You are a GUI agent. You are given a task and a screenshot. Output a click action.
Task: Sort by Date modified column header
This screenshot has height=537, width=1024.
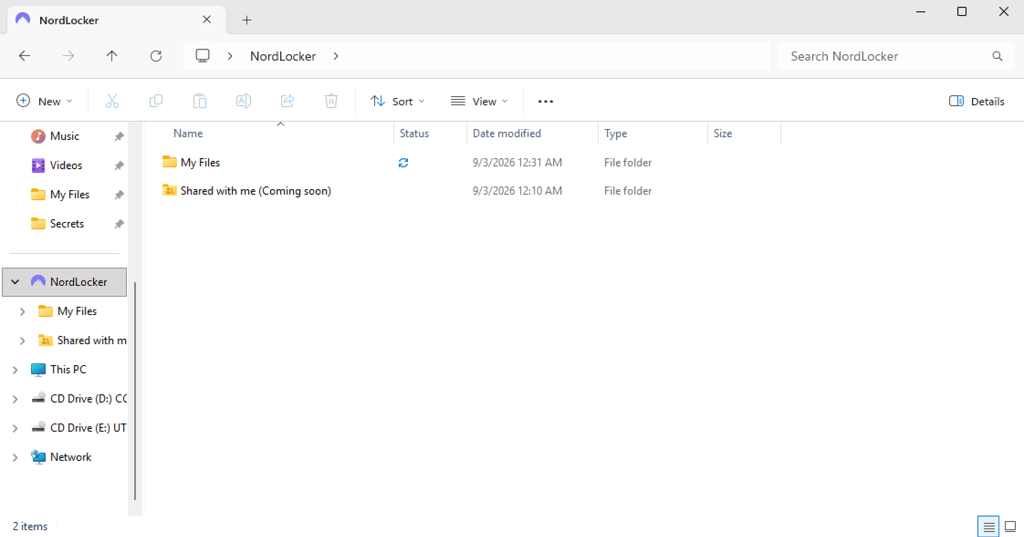507,133
